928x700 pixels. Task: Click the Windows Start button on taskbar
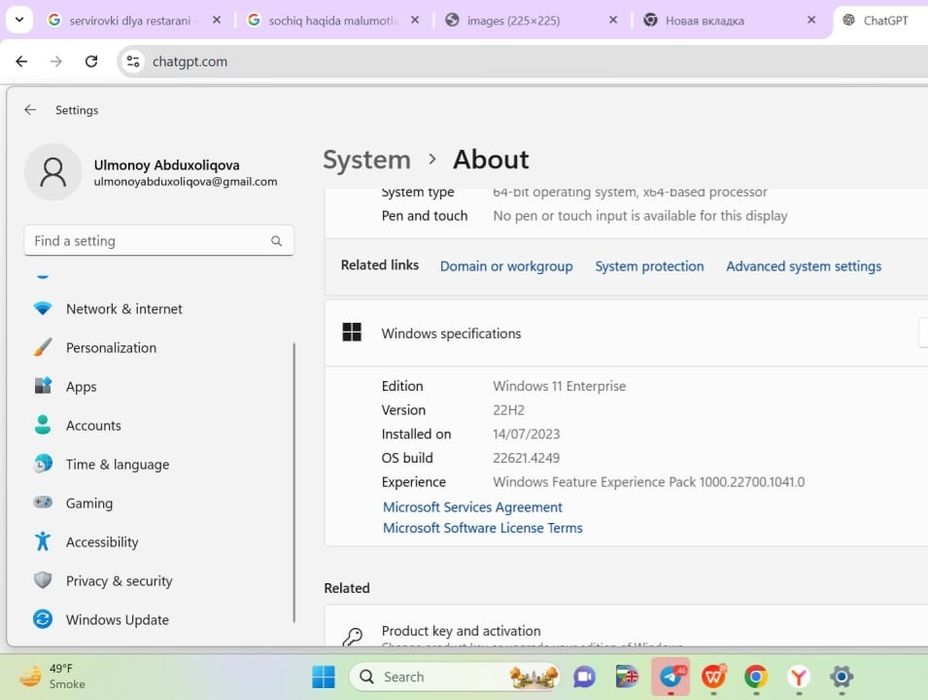tap(323, 677)
